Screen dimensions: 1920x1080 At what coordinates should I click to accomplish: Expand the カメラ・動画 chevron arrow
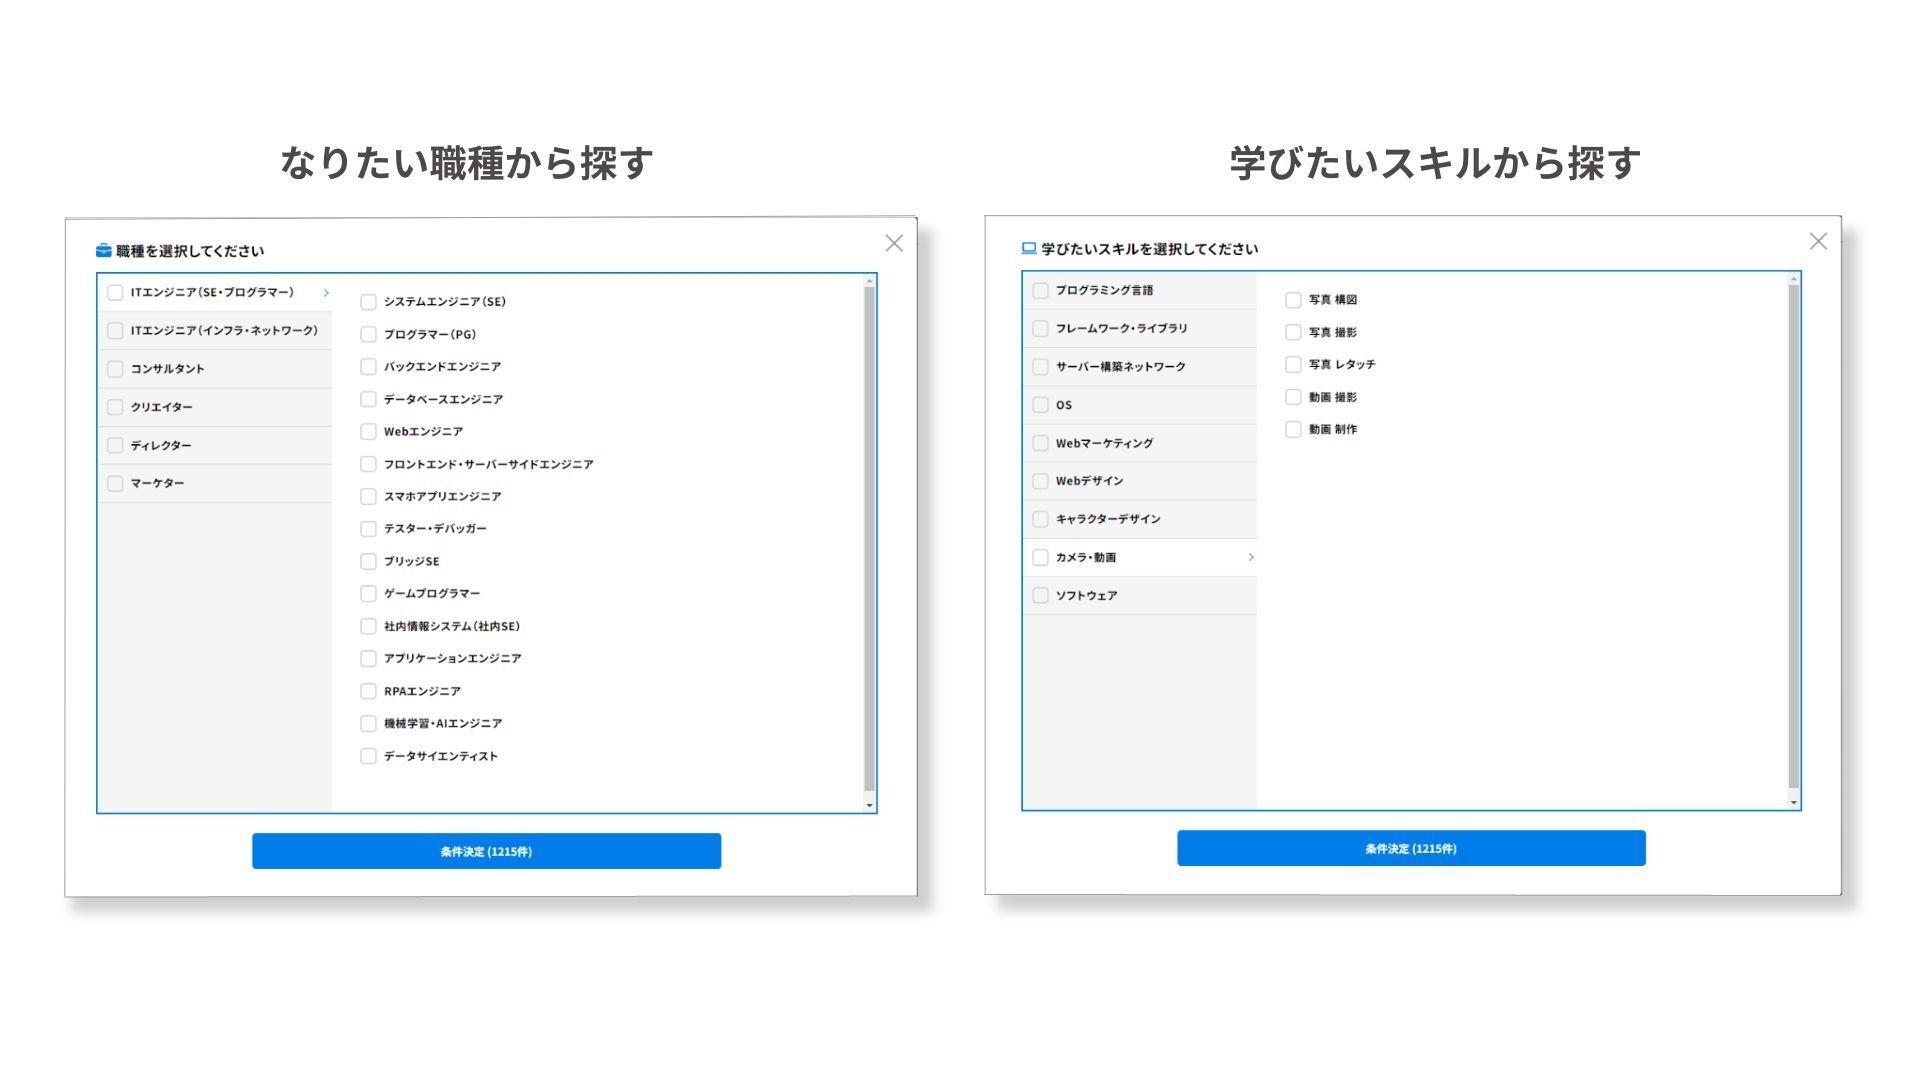click(1251, 557)
